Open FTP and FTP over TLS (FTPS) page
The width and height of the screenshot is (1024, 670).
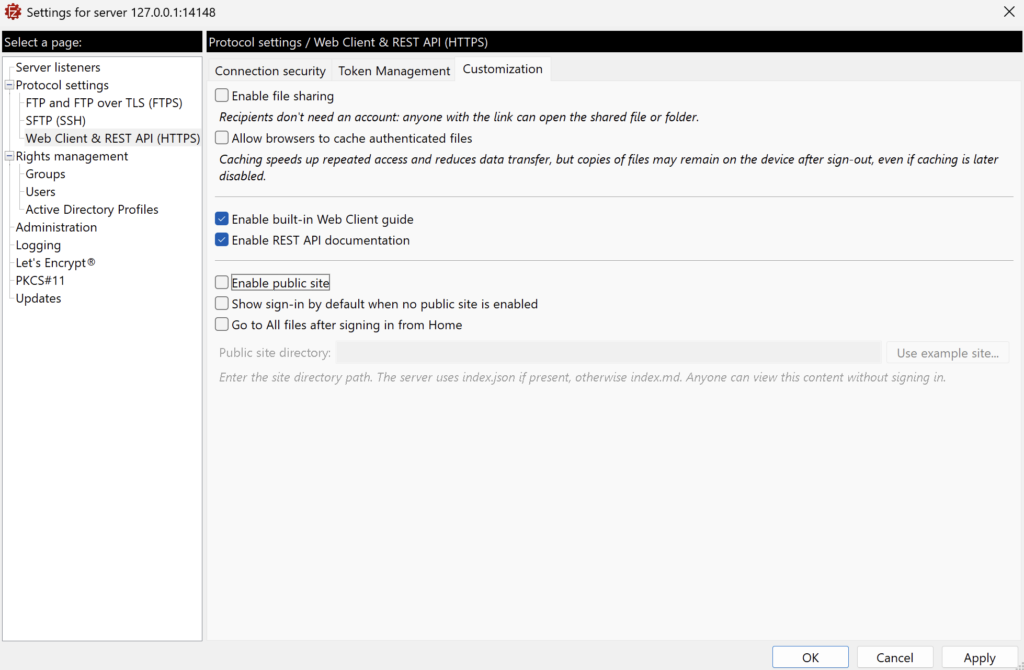point(104,103)
